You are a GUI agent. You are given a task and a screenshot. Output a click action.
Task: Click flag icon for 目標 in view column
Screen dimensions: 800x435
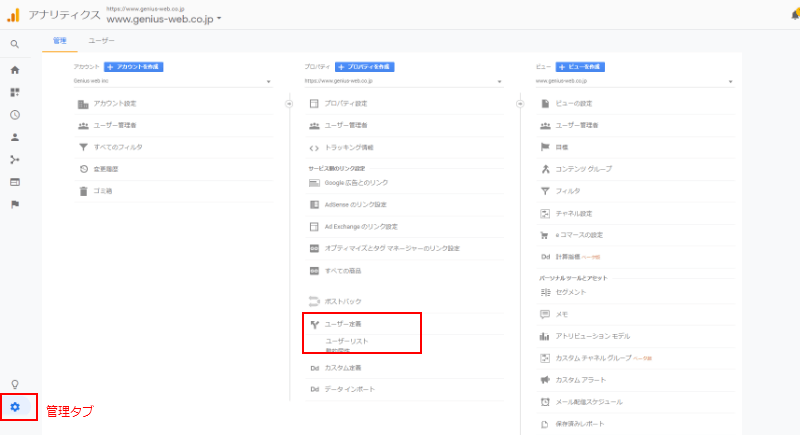coord(545,147)
